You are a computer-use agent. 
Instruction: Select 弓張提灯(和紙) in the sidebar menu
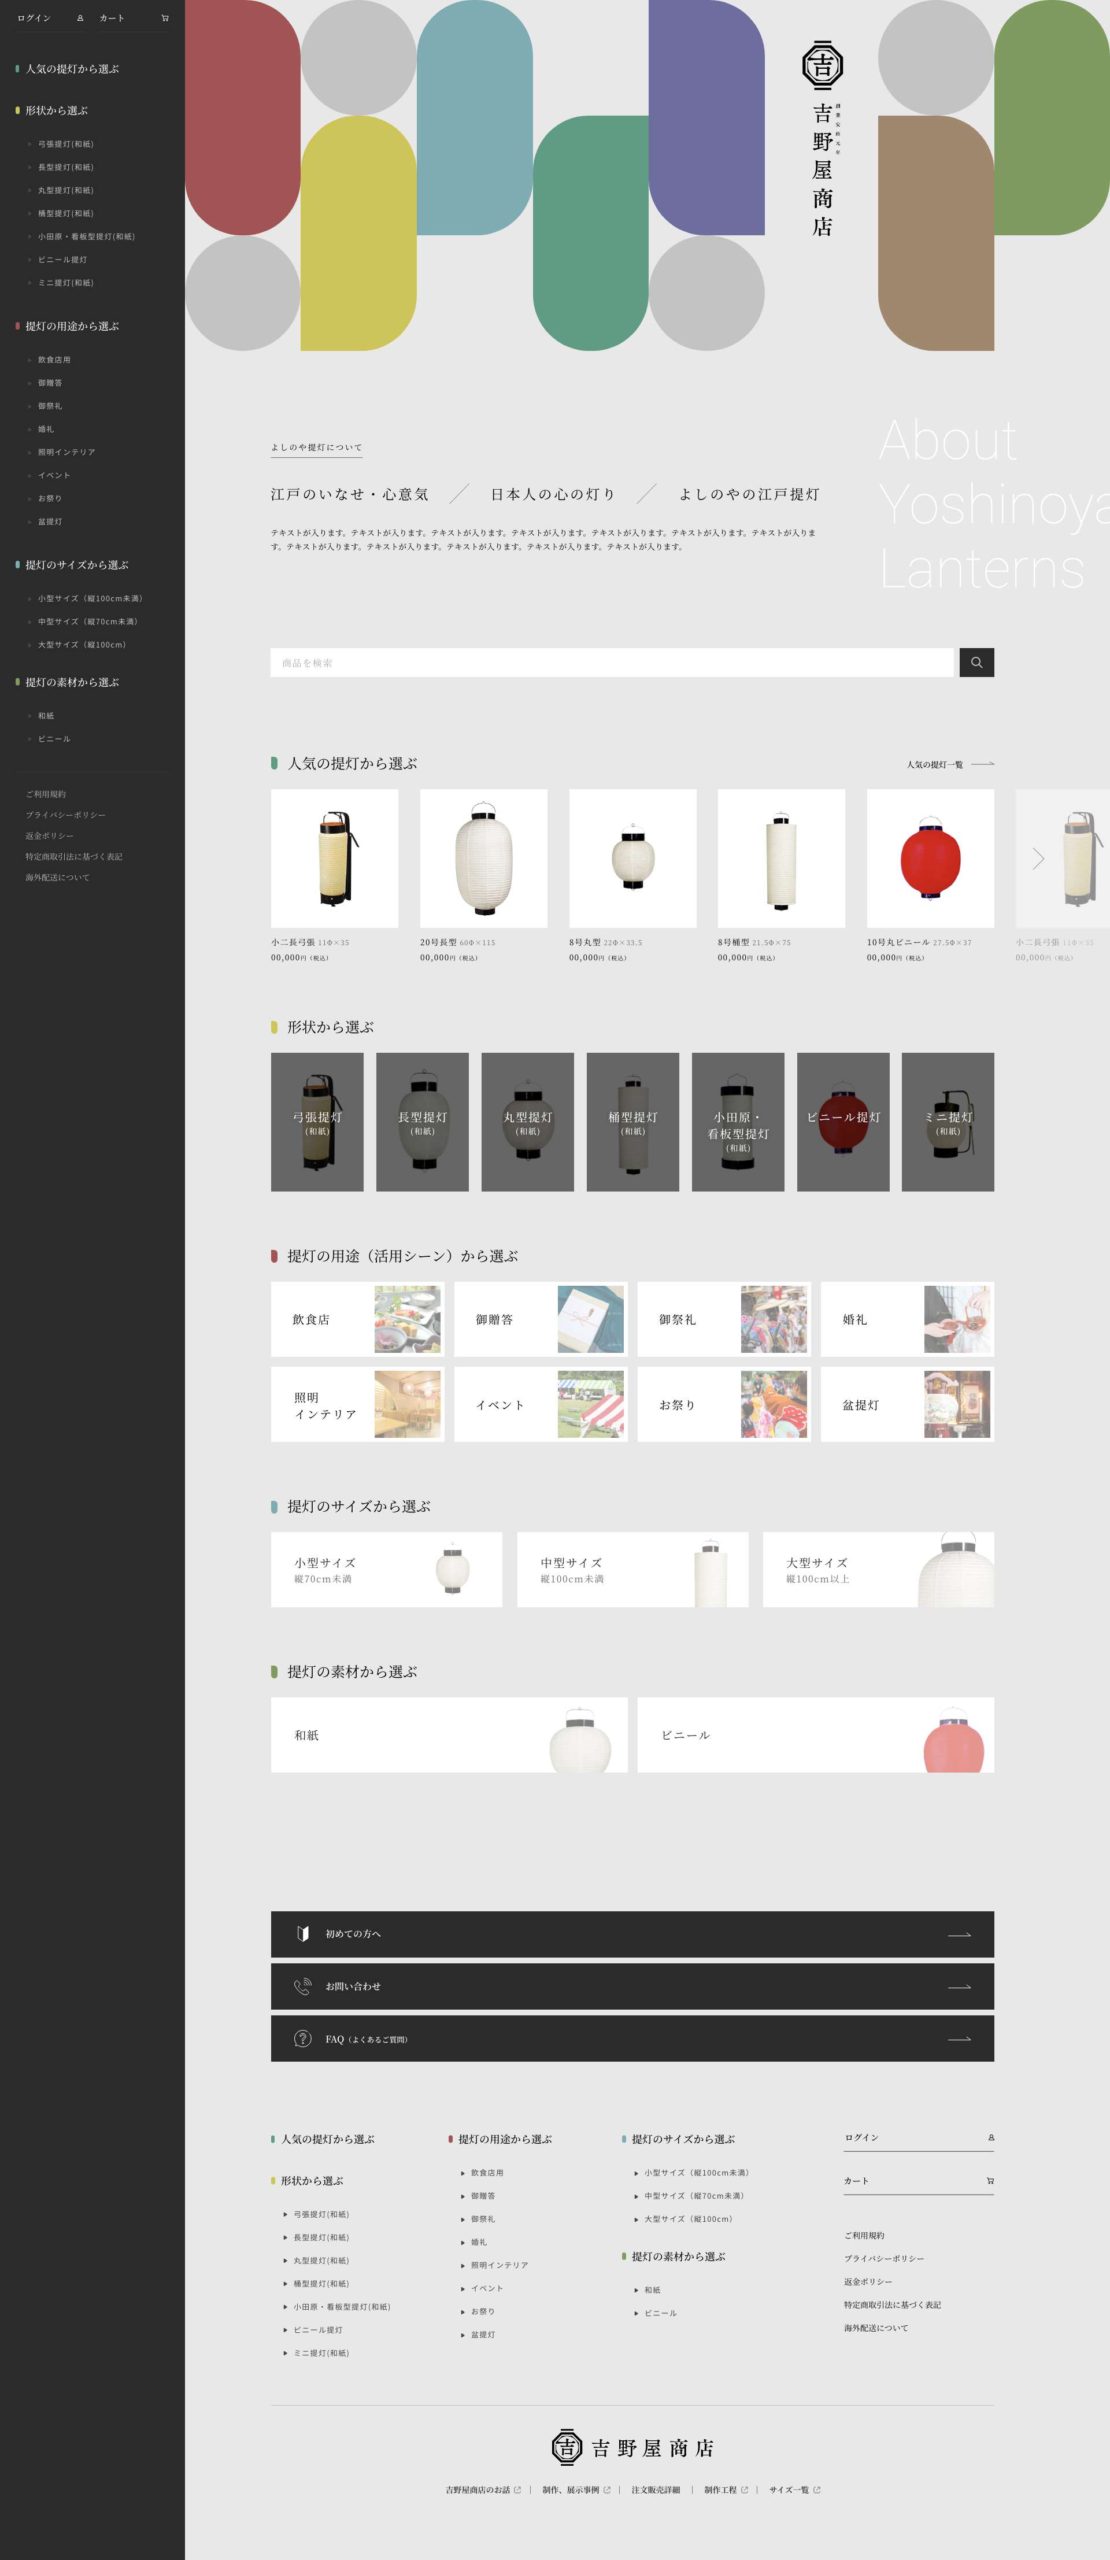pyautogui.click(x=65, y=144)
